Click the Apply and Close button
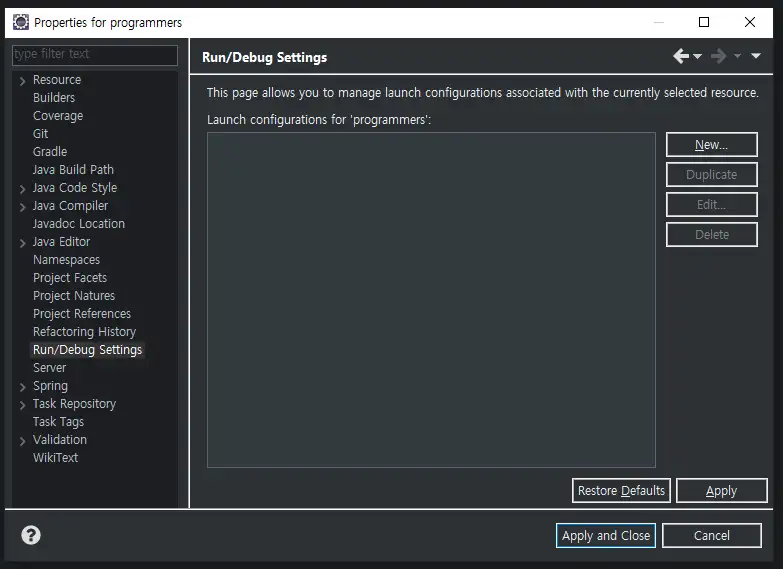783x569 pixels. [606, 536]
